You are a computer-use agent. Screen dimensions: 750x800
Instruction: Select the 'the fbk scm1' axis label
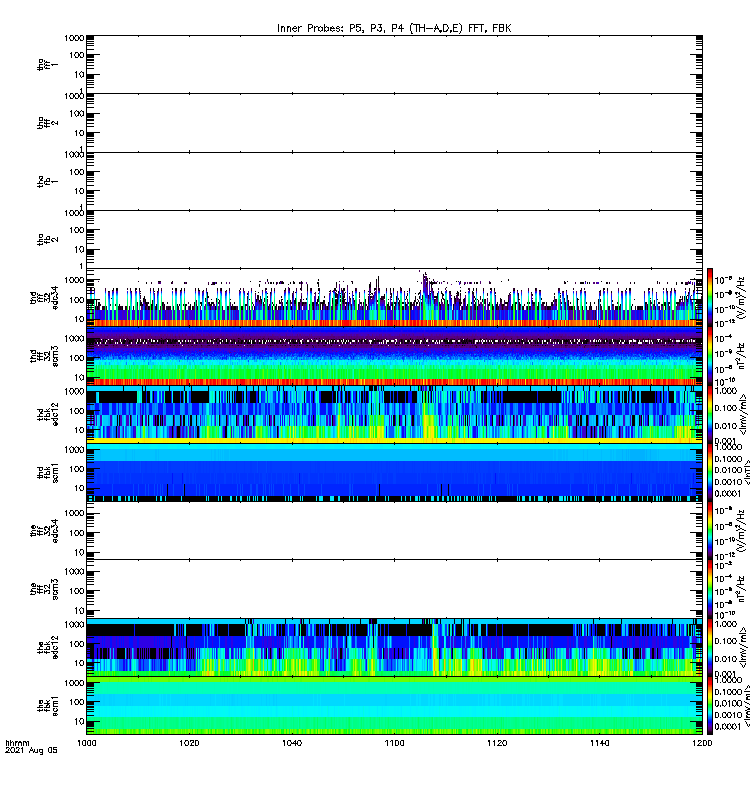point(47,706)
